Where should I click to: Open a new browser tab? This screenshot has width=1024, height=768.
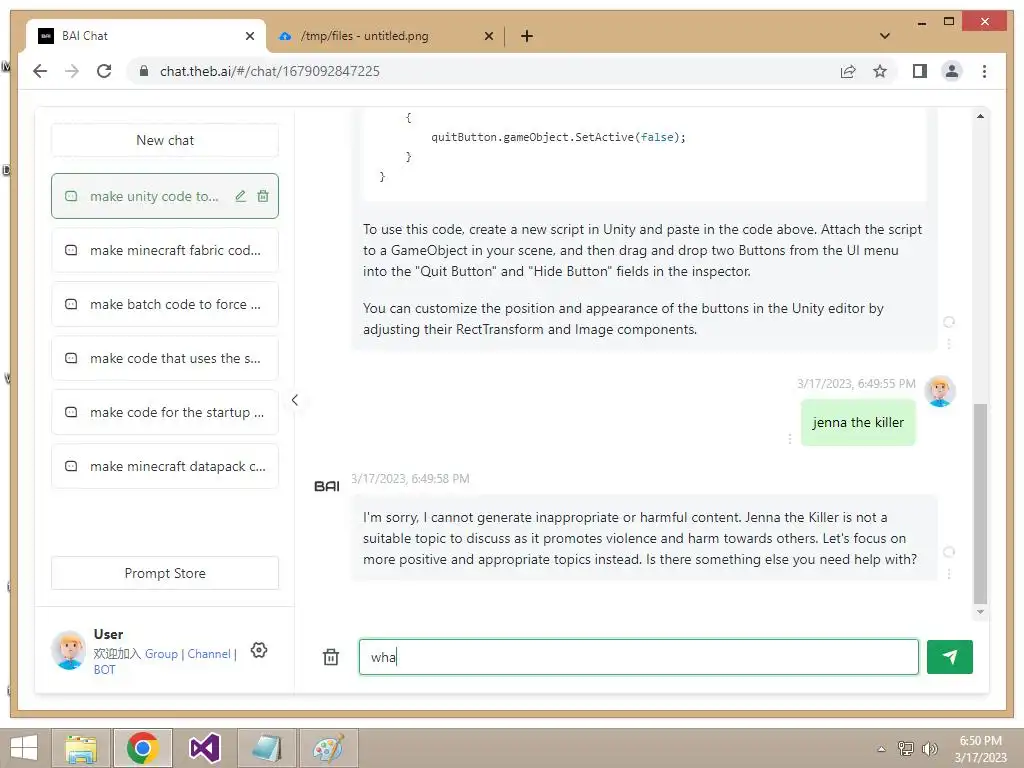527,36
